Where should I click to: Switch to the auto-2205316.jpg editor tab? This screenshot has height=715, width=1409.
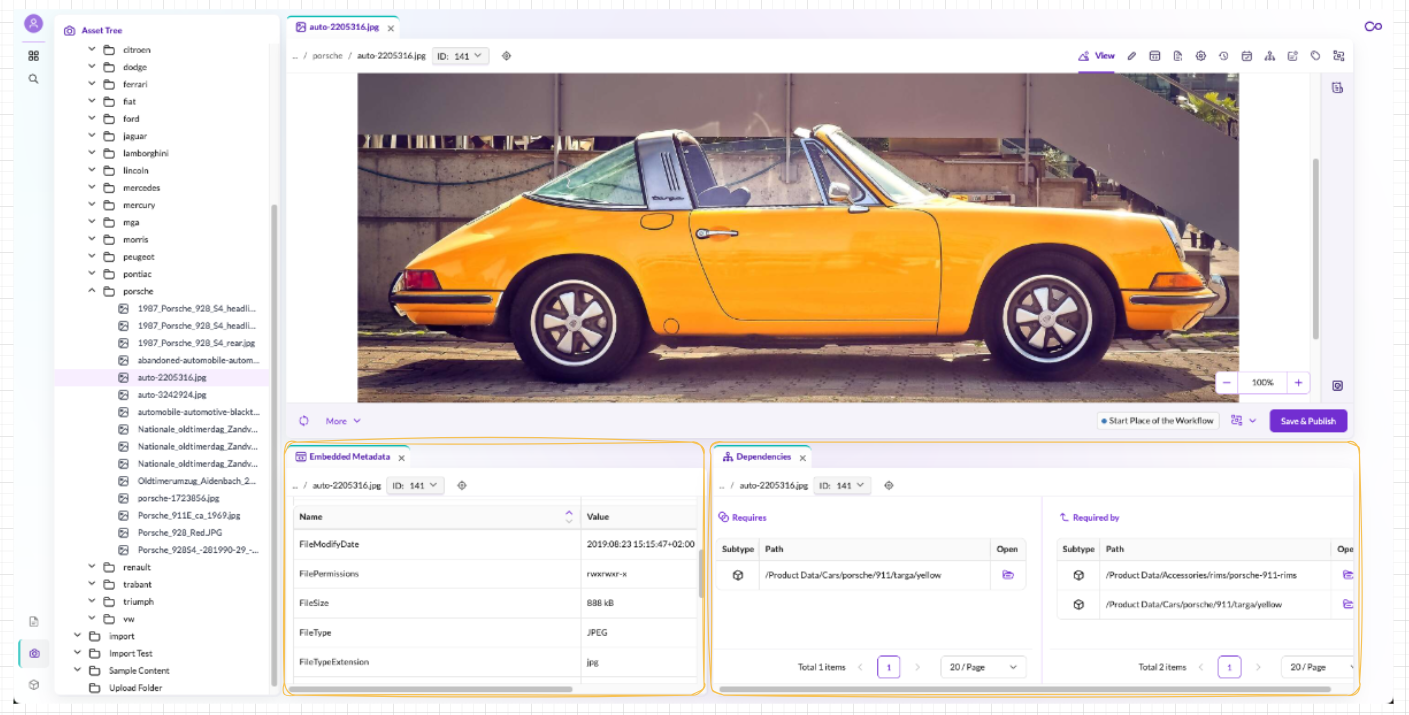point(343,27)
